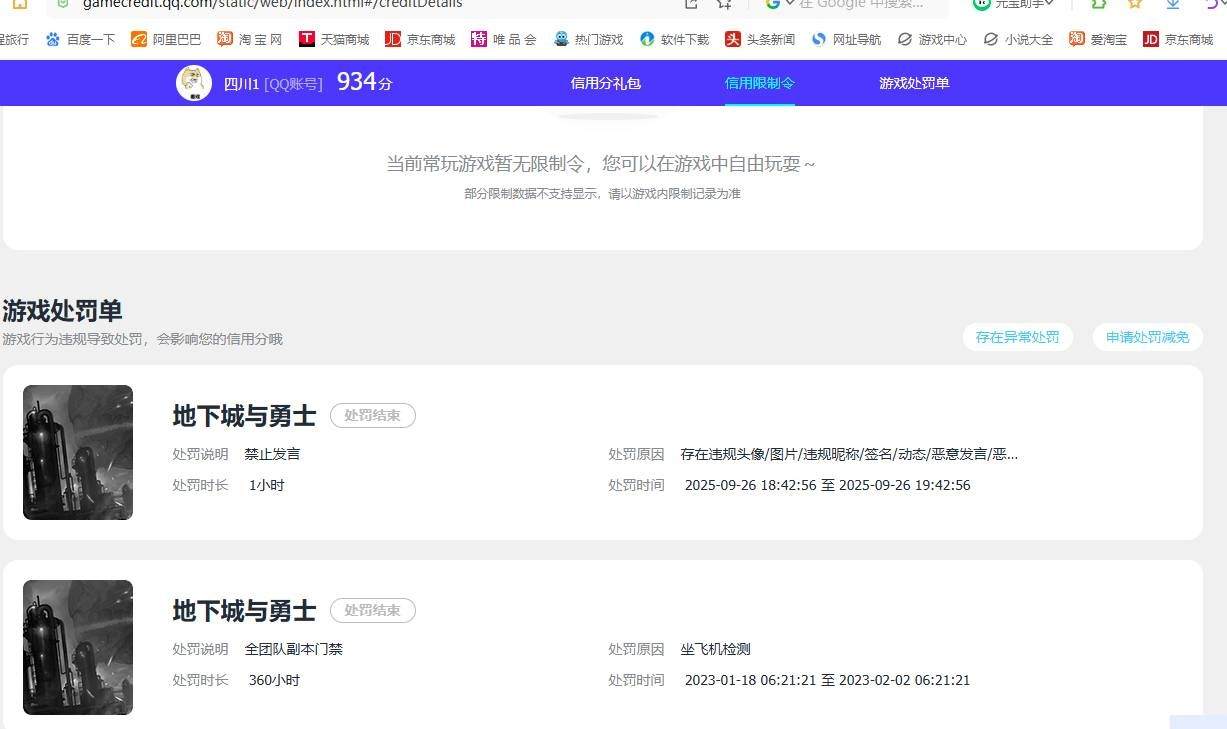Open the 唯品会 bookmark
This screenshot has height=729, width=1227.
coord(504,40)
